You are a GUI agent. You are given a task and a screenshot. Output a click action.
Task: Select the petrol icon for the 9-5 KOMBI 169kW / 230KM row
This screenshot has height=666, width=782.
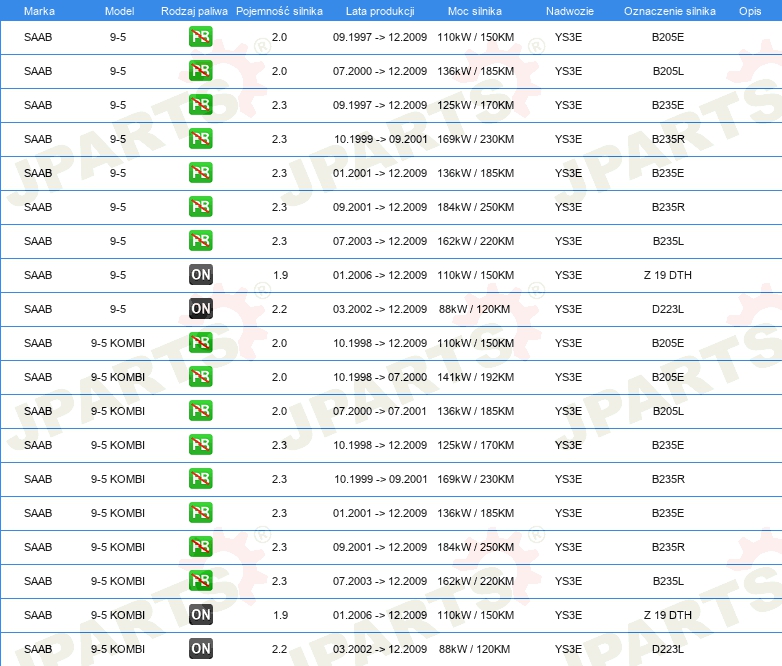[x=200, y=478]
